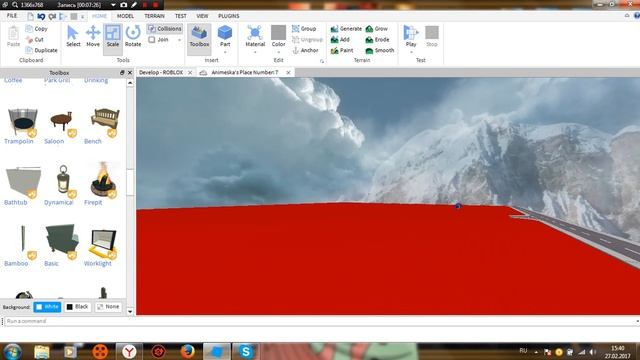Use the Paint terrain tool
The width and height of the screenshot is (640, 360).
pyautogui.click(x=342, y=50)
